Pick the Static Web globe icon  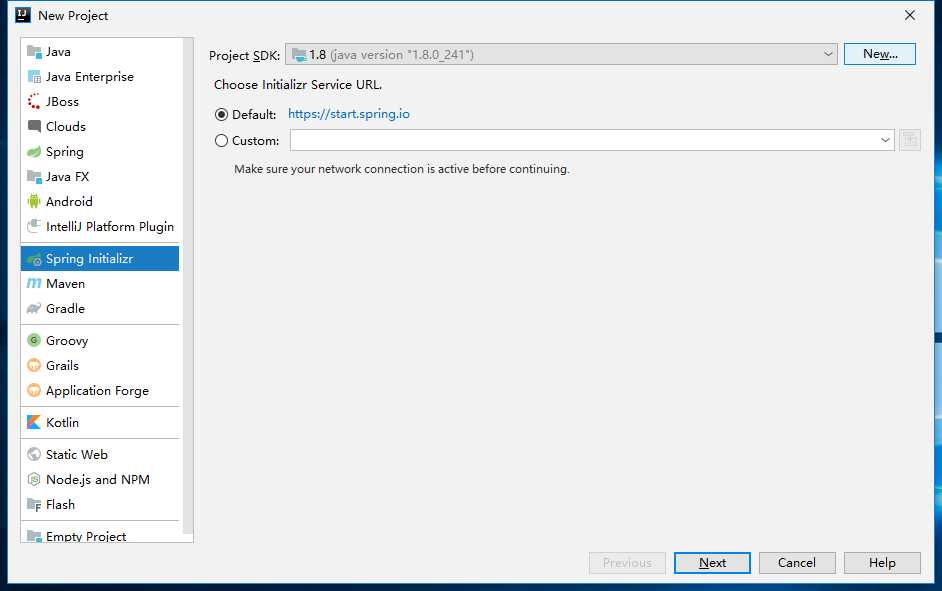point(34,455)
